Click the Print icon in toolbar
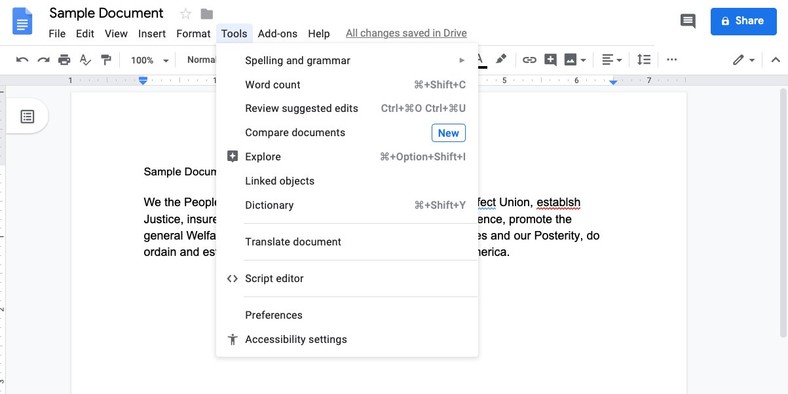The width and height of the screenshot is (788, 394). [64, 60]
